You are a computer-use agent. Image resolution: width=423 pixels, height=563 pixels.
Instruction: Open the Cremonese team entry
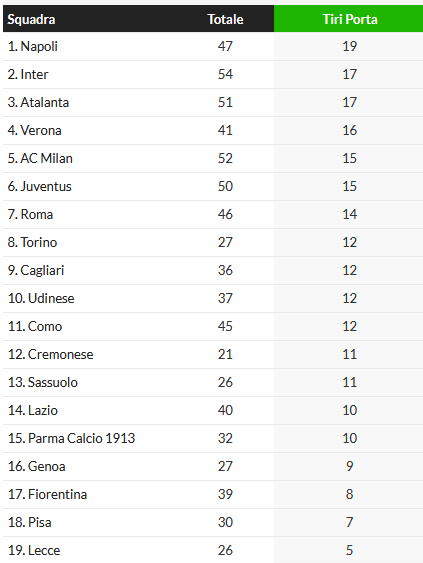point(60,354)
